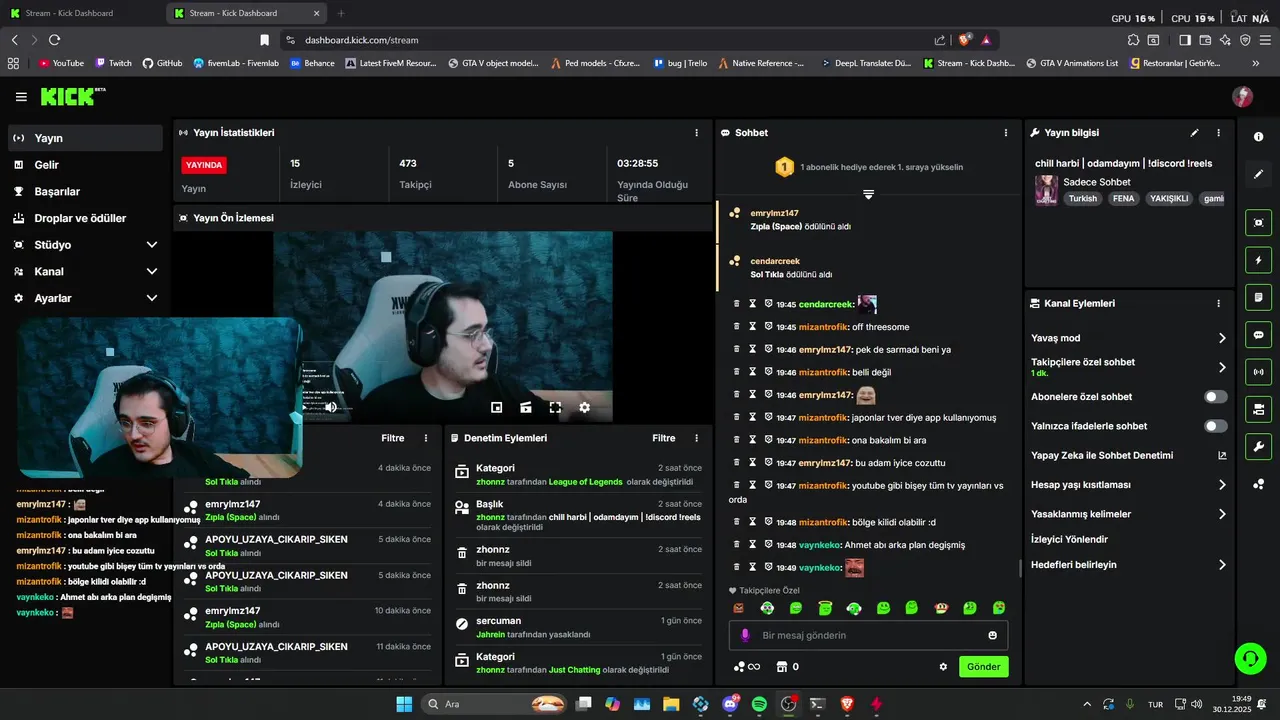Viewport: 1280px width, 720px height.
Task: Edit stream info with Yayın bilgisi pencil icon
Action: pos(1194,132)
